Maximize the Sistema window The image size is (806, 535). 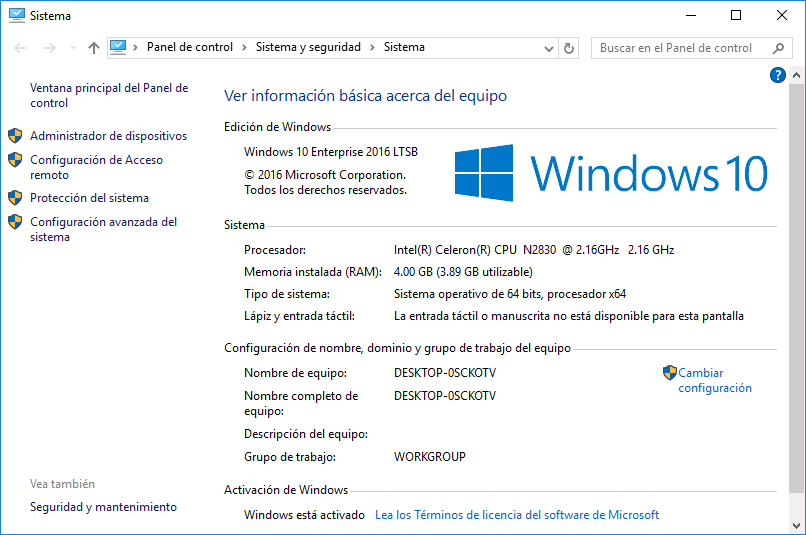tap(736, 15)
